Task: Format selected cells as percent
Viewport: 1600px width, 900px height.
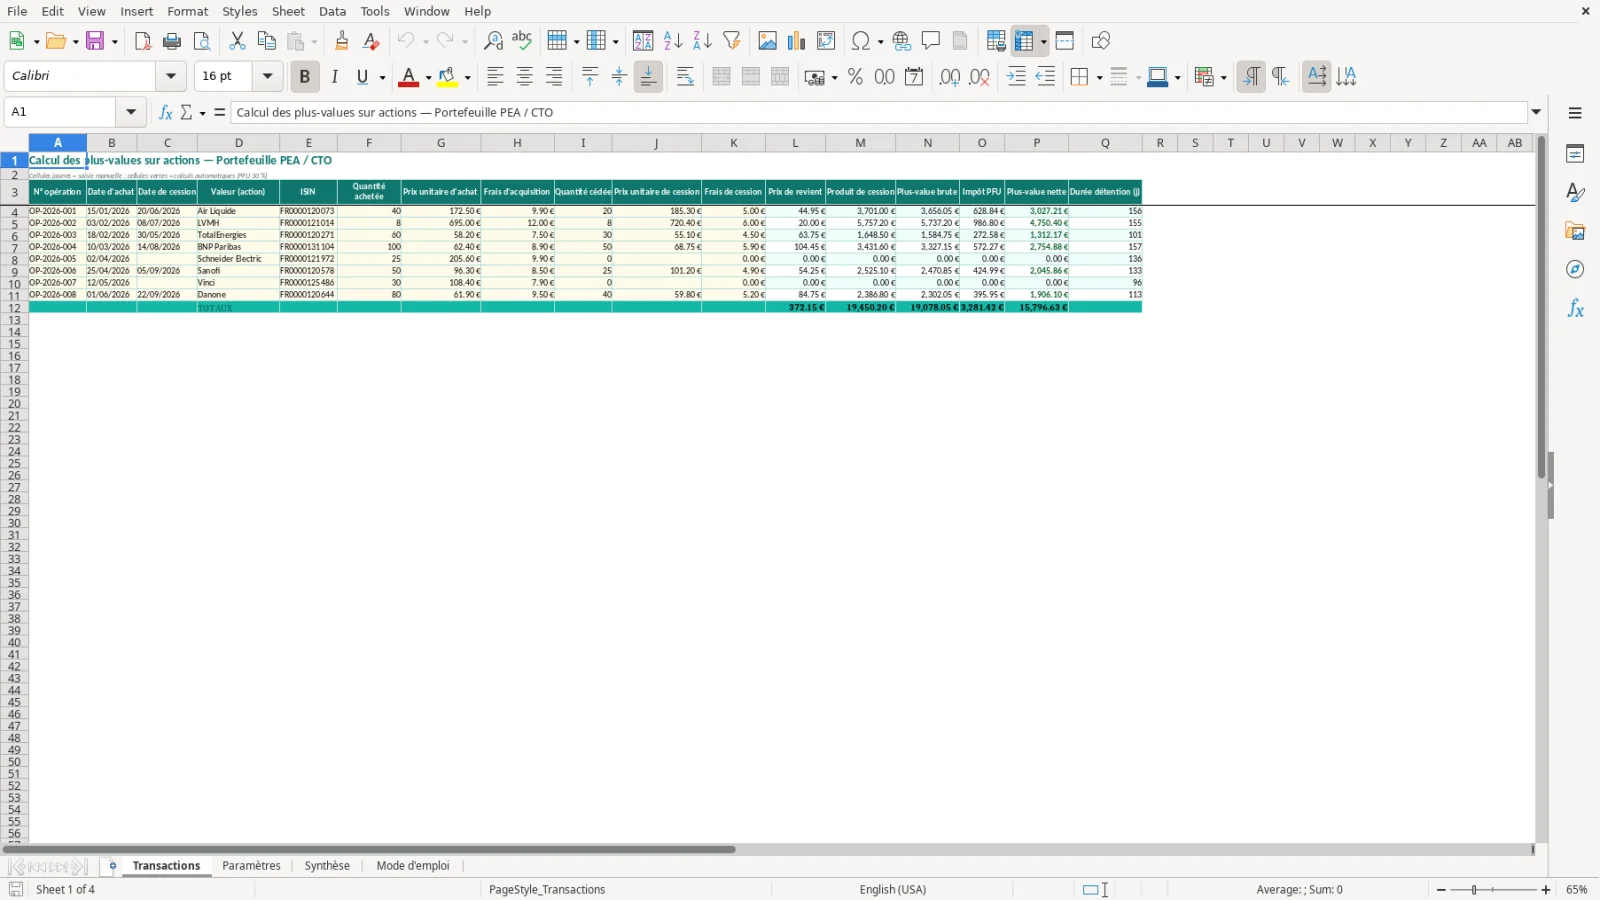Action: 855,77
